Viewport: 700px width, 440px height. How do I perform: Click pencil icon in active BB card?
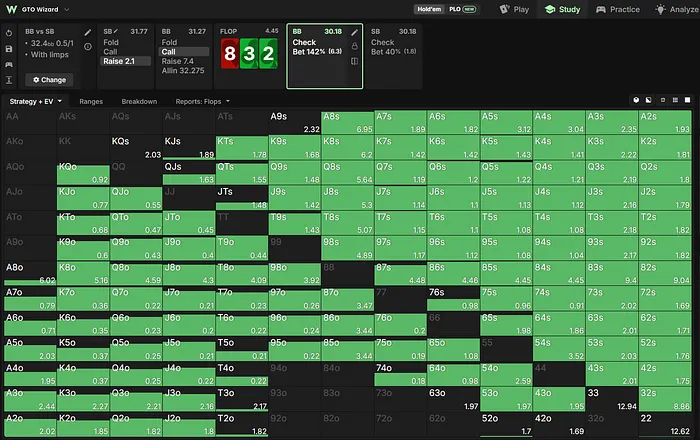354,32
